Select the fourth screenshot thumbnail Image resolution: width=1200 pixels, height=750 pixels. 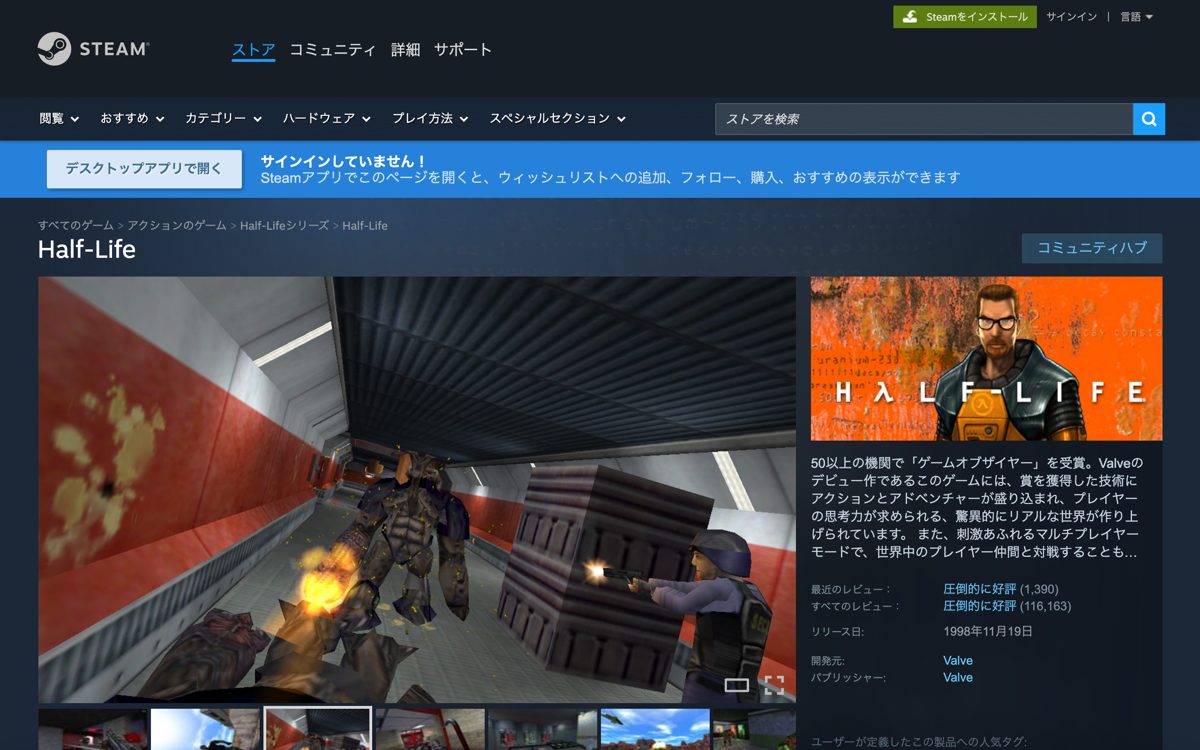[430, 729]
